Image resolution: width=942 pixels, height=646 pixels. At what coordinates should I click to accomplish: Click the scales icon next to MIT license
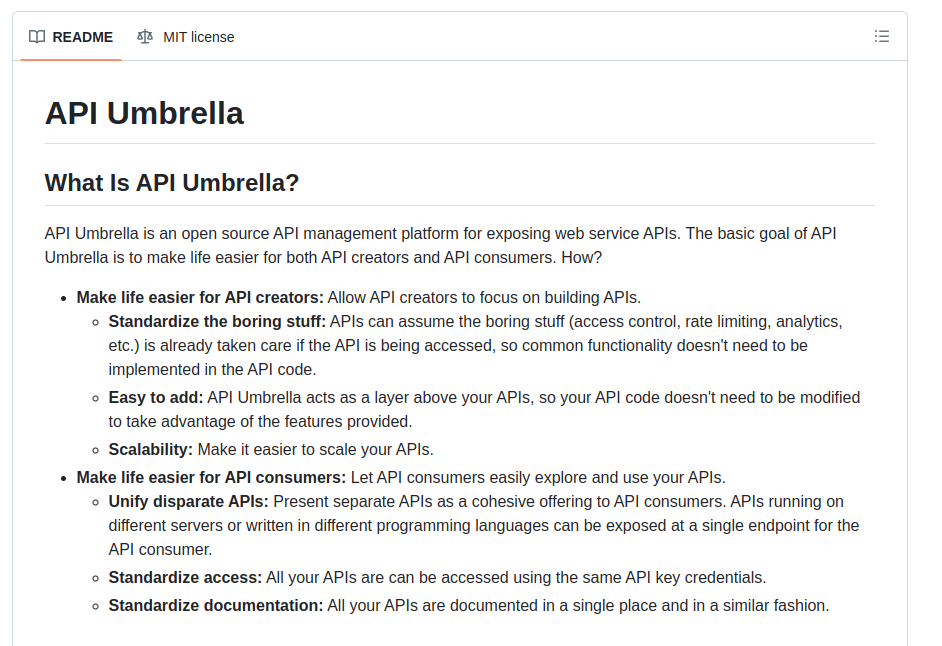145,36
